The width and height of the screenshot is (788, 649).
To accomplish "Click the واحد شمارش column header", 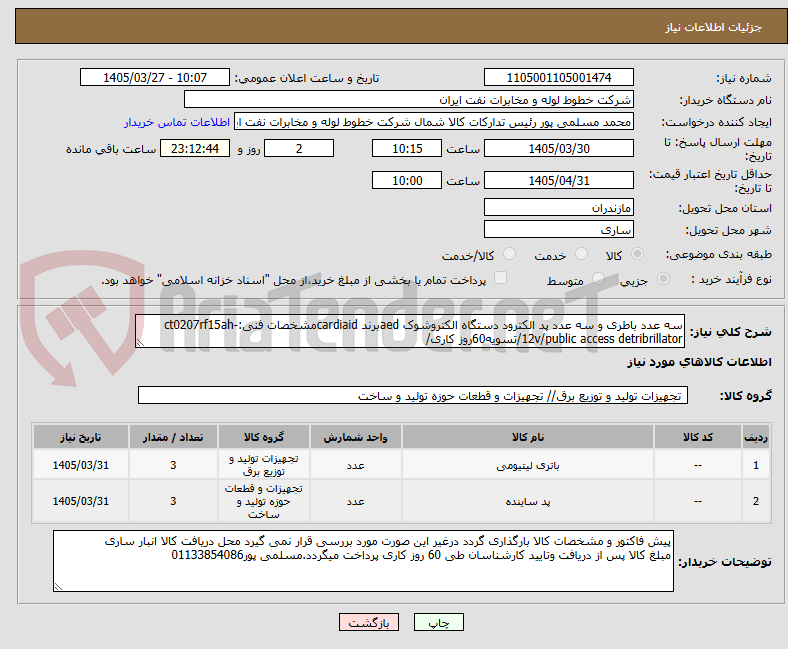I will pyautogui.click(x=356, y=437).
